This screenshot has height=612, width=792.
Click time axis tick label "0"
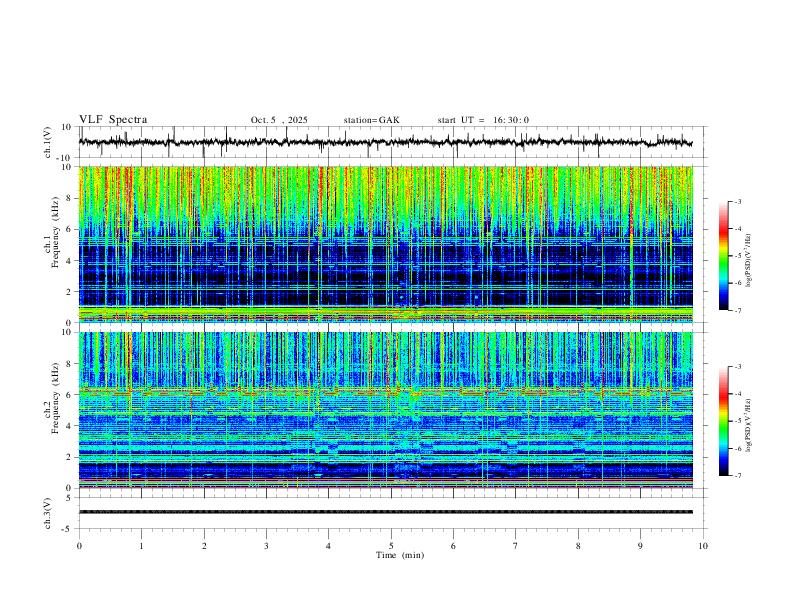(x=79, y=546)
